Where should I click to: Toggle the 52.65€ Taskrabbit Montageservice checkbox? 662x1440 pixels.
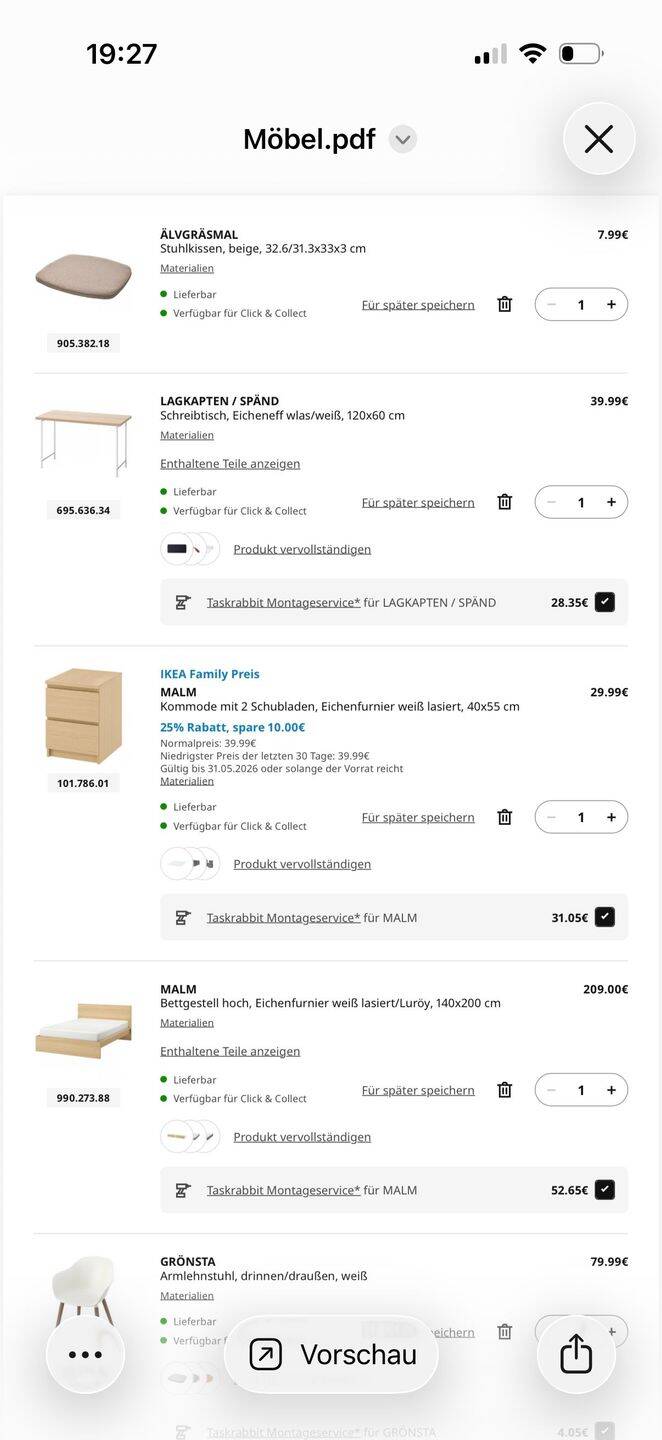tap(604, 1190)
